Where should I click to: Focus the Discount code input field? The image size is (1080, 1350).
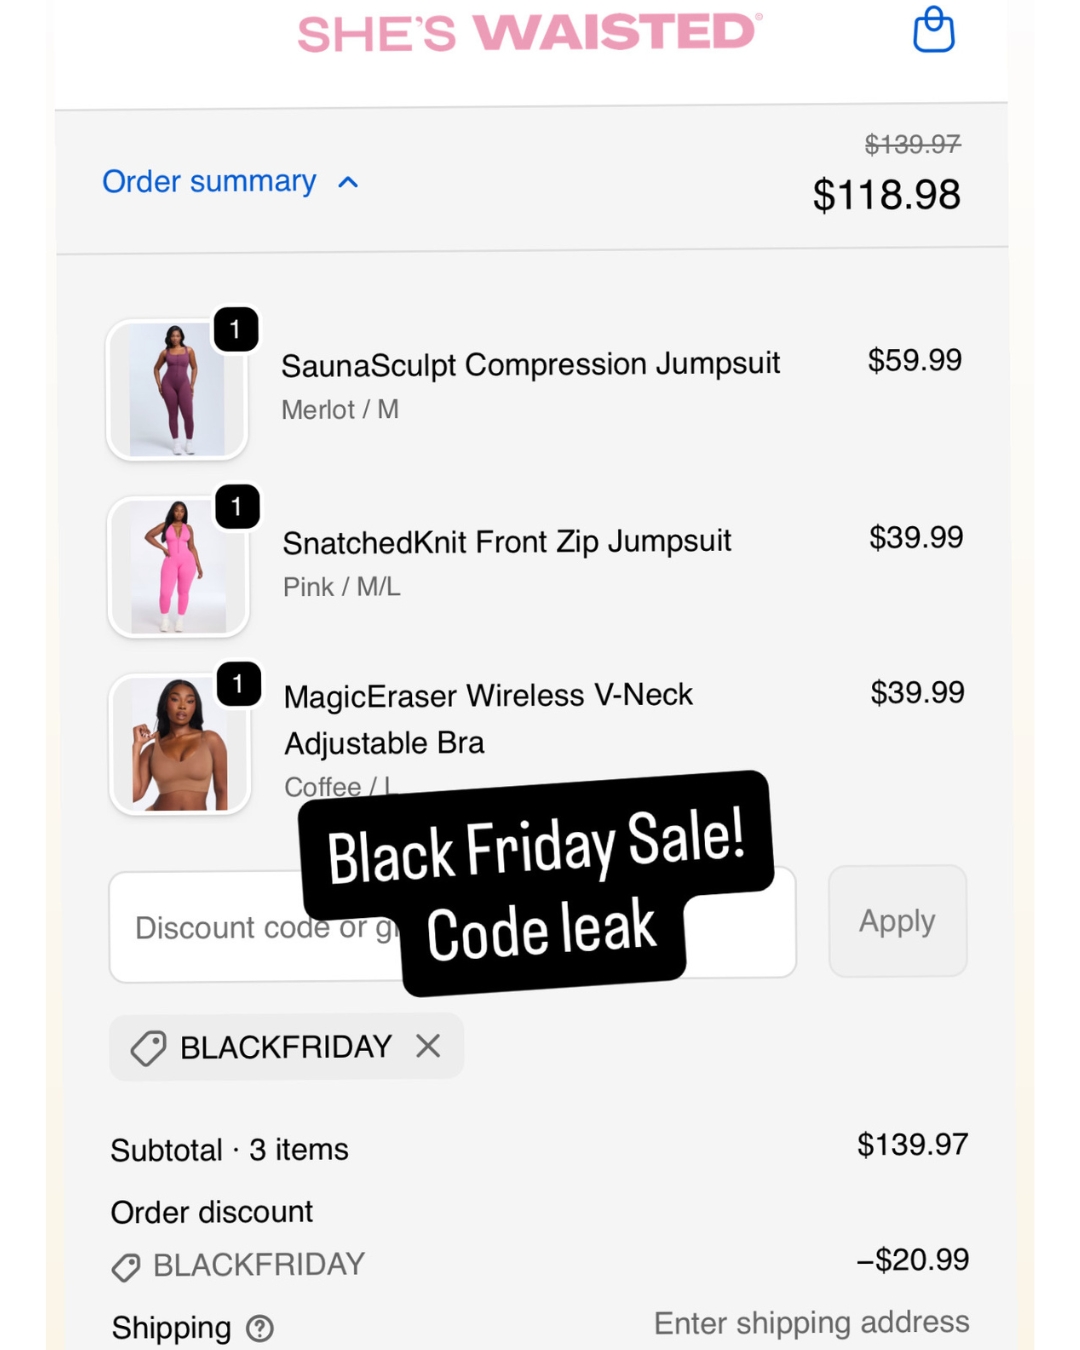pyautogui.click(x=452, y=925)
